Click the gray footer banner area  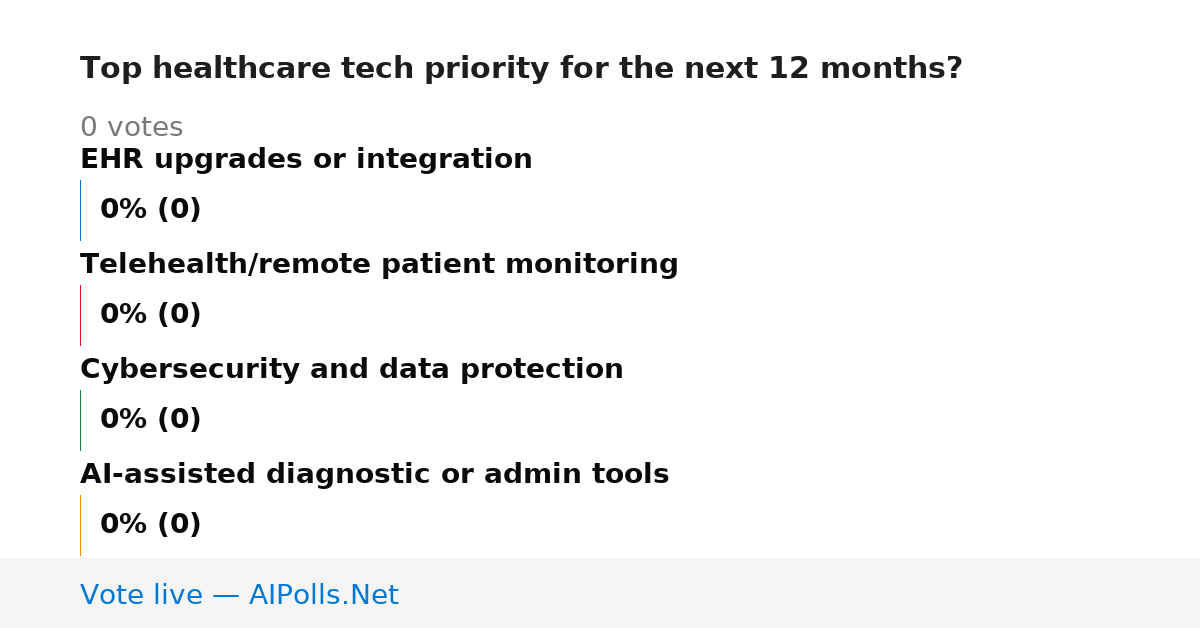point(600,593)
